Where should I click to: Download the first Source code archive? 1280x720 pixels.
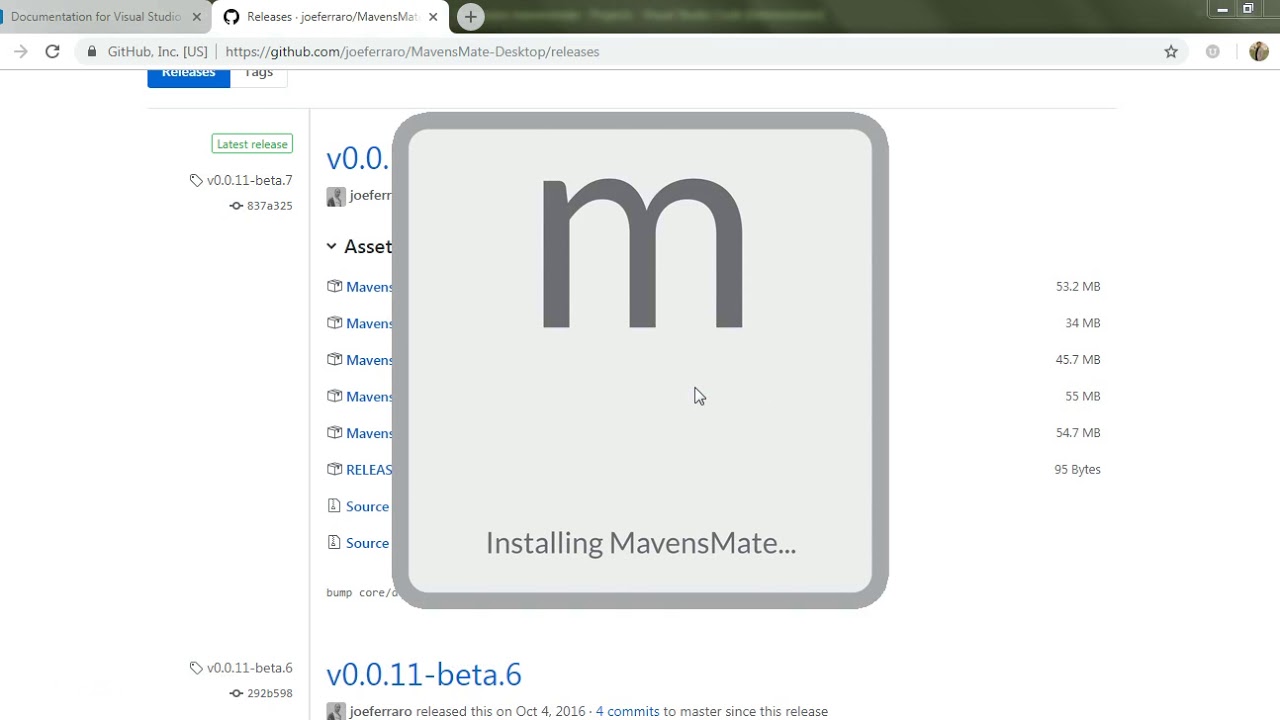[367, 507]
